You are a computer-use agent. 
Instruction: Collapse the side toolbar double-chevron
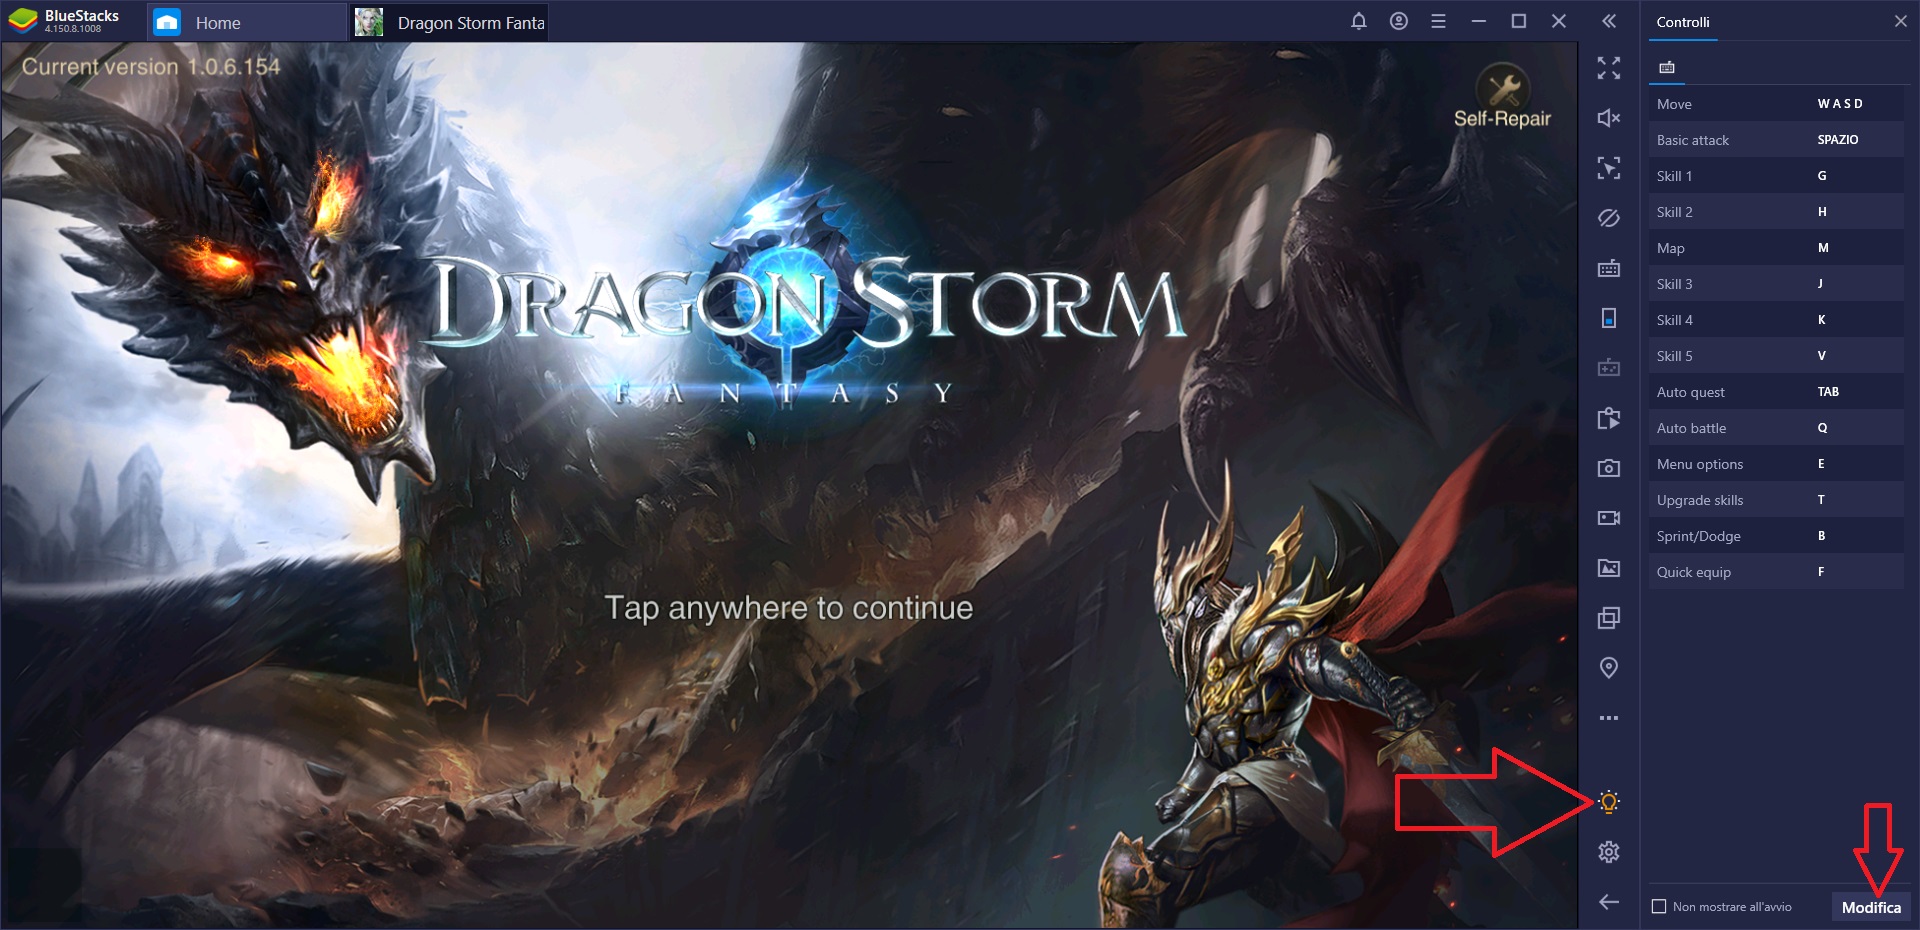point(1608,21)
